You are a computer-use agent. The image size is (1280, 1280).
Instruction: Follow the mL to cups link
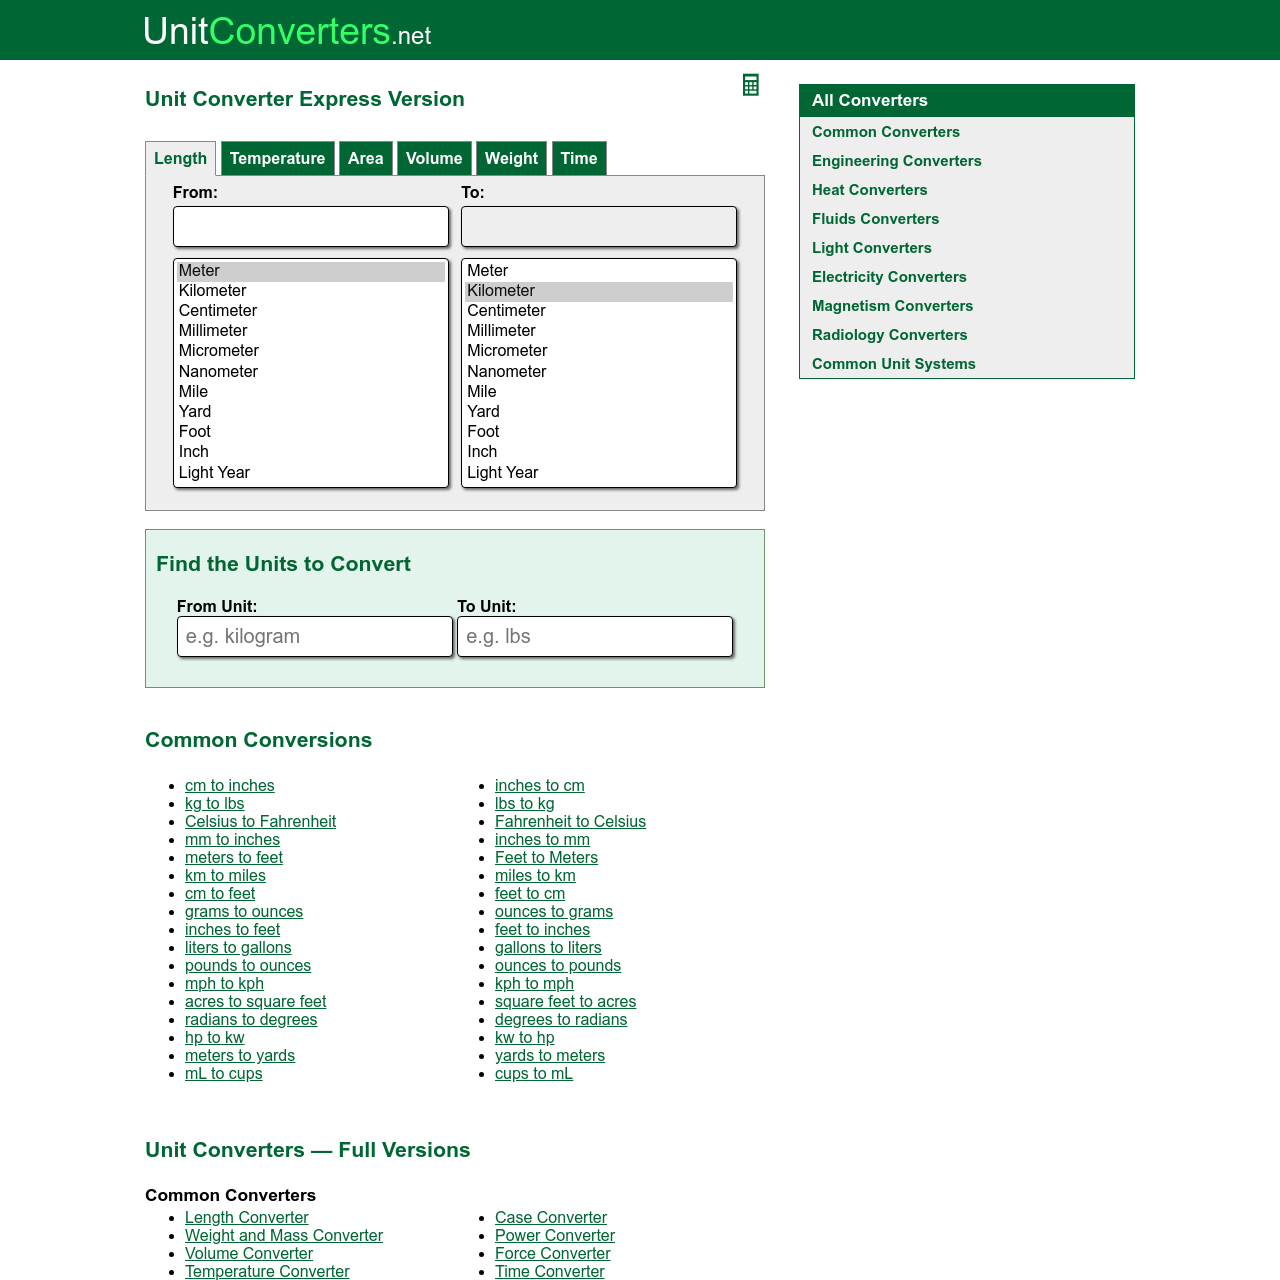[x=223, y=1074]
